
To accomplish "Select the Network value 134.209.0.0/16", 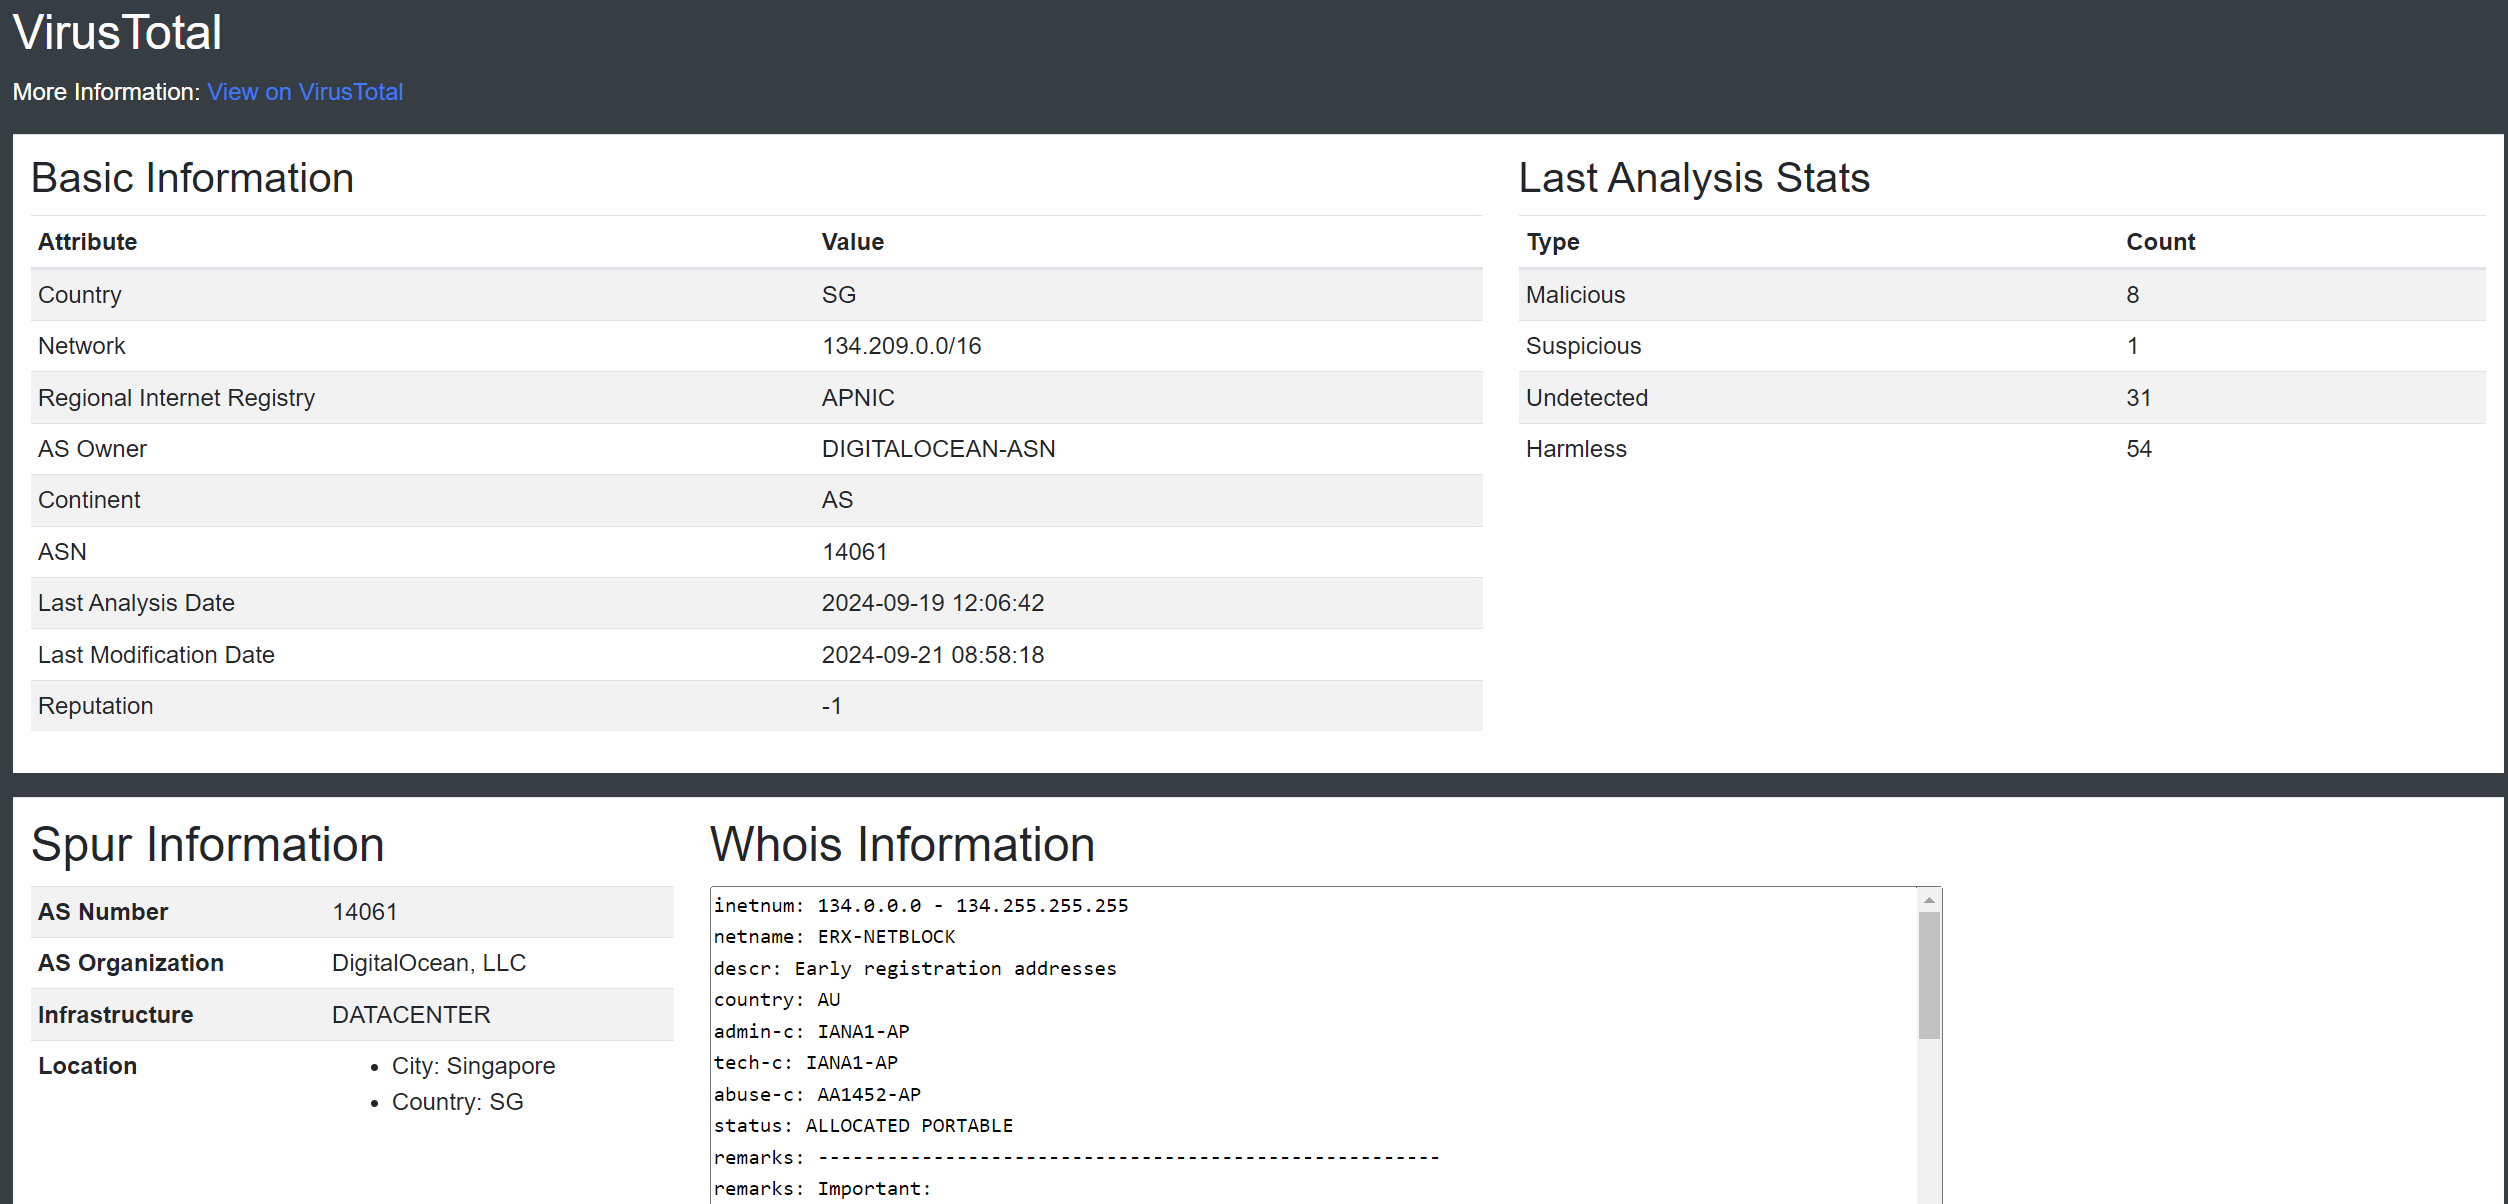I will (x=901, y=346).
